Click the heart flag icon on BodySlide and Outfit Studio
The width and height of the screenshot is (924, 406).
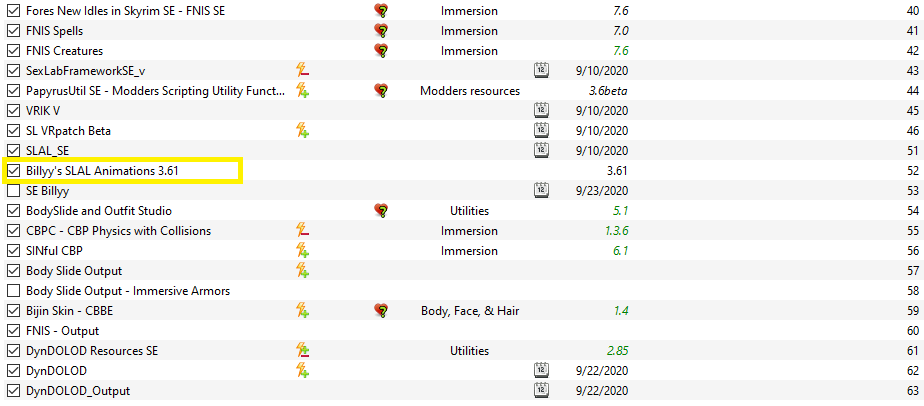pyautogui.click(x=381, y=211)
